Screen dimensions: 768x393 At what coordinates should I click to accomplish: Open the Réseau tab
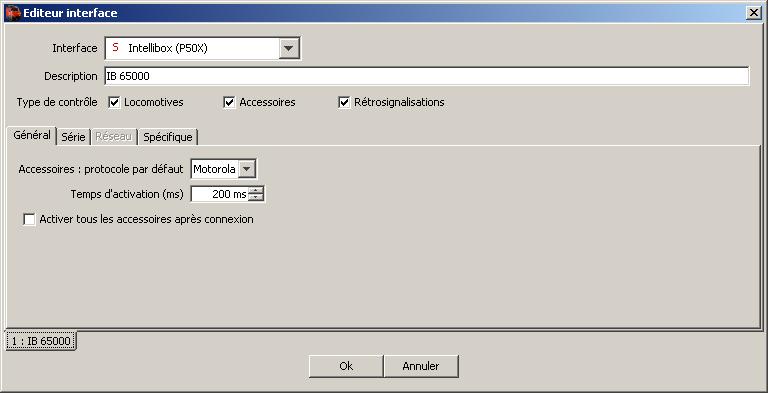(114, 137)
